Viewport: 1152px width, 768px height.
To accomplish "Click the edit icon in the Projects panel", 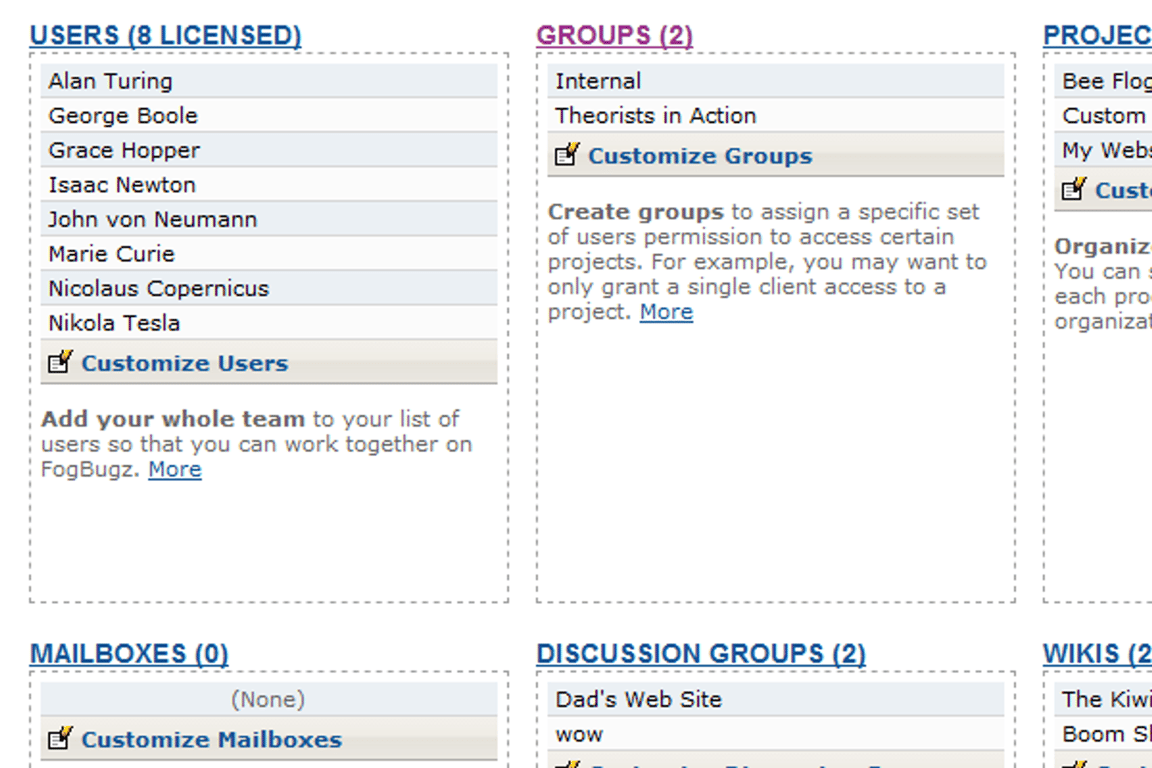I will pos(1074,189).
